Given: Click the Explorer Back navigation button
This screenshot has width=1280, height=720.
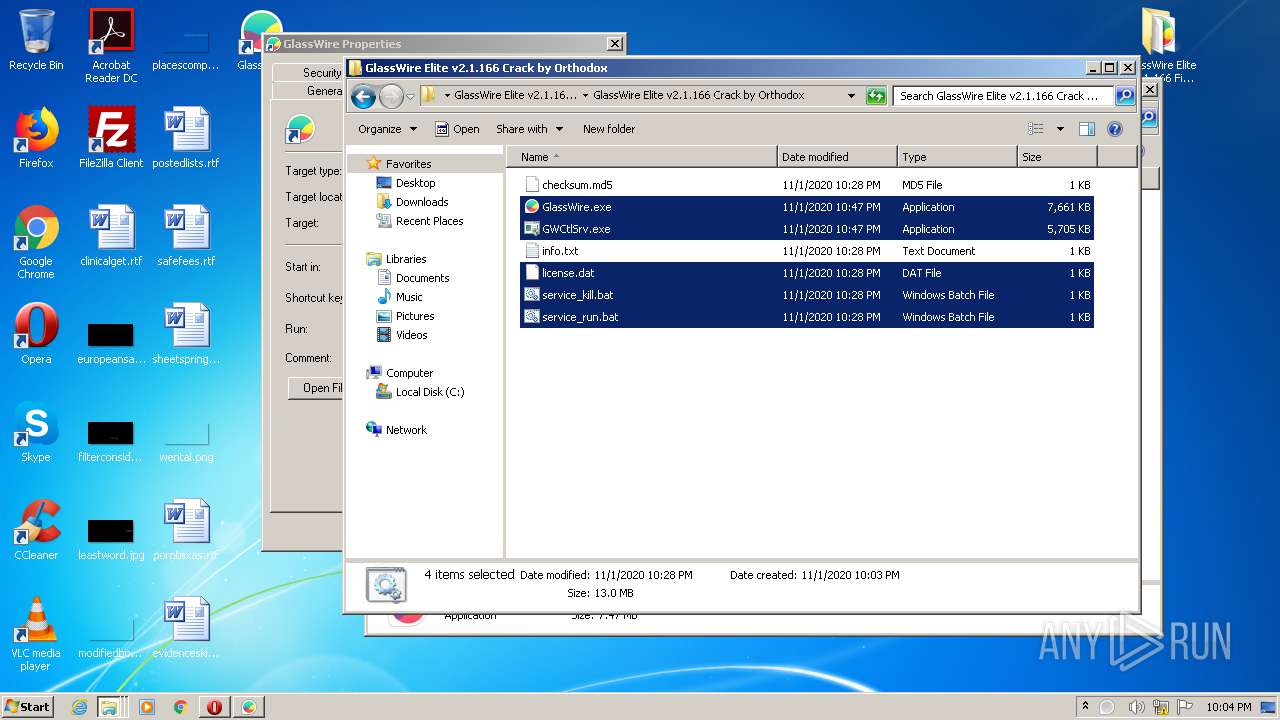Looking at the screenshot, I should pos(363,96).
